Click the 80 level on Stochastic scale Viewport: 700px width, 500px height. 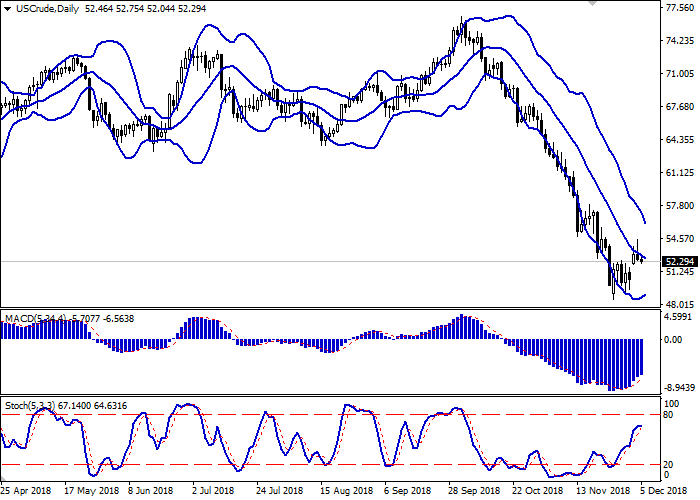pos(668,415)
